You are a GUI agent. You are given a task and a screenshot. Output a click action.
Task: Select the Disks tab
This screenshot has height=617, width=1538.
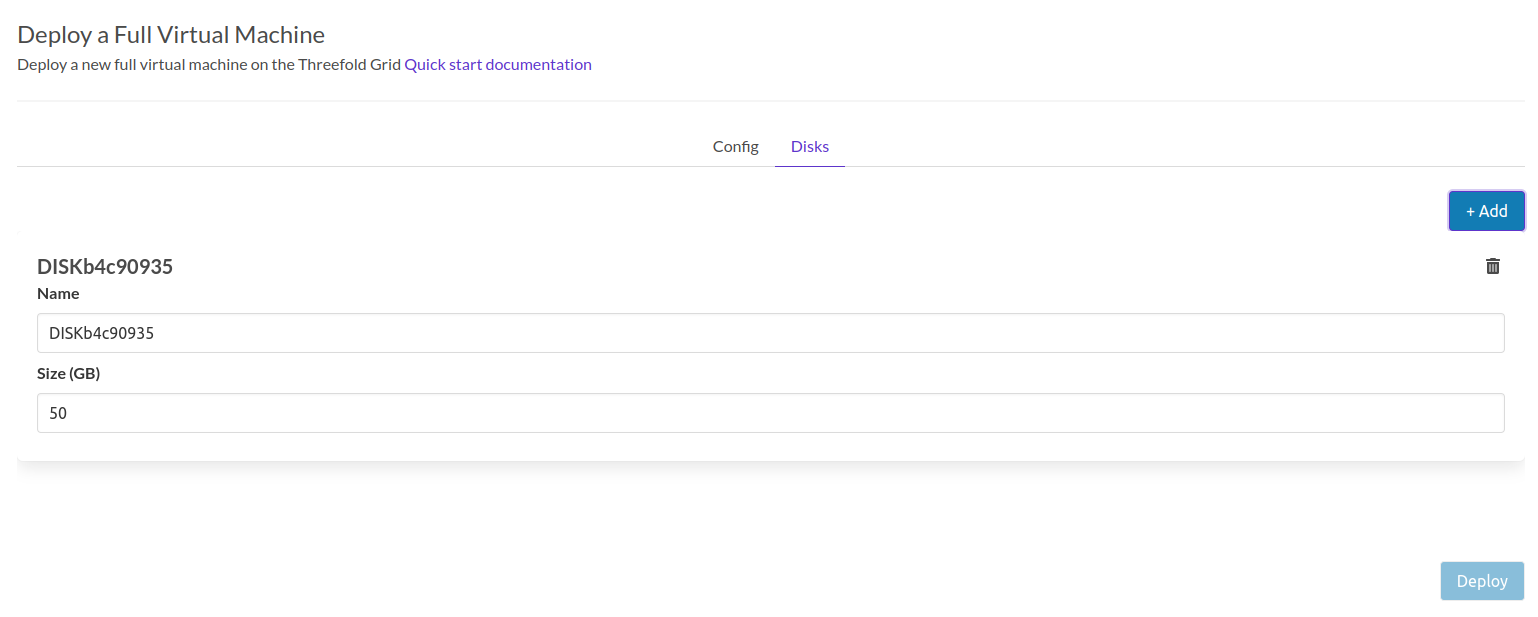click(809, 147)
